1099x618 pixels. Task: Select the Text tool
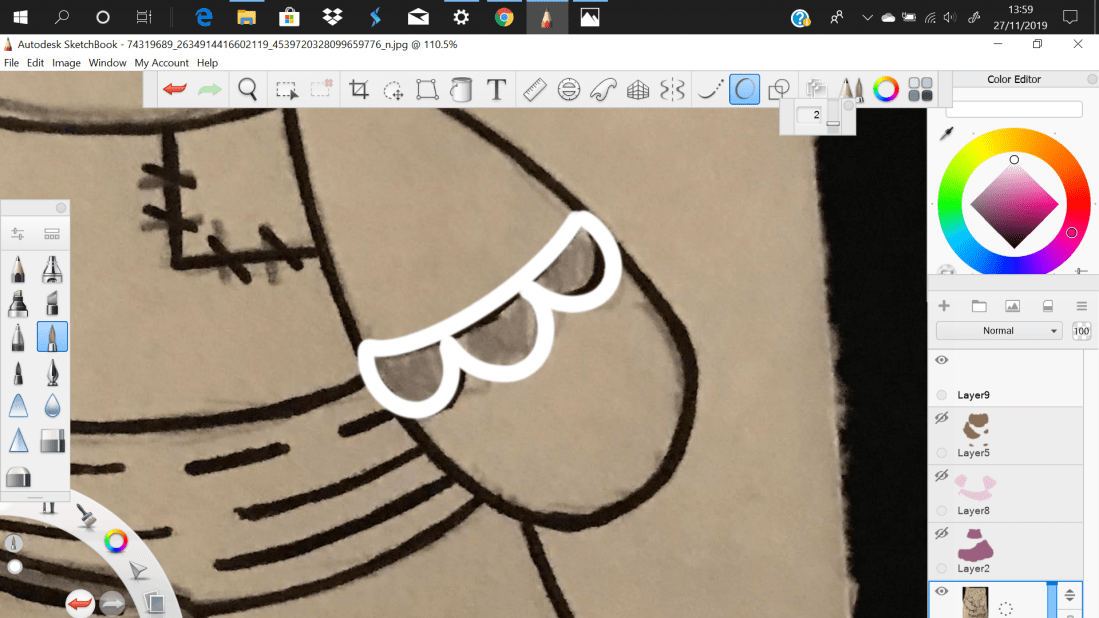(496, 89)
